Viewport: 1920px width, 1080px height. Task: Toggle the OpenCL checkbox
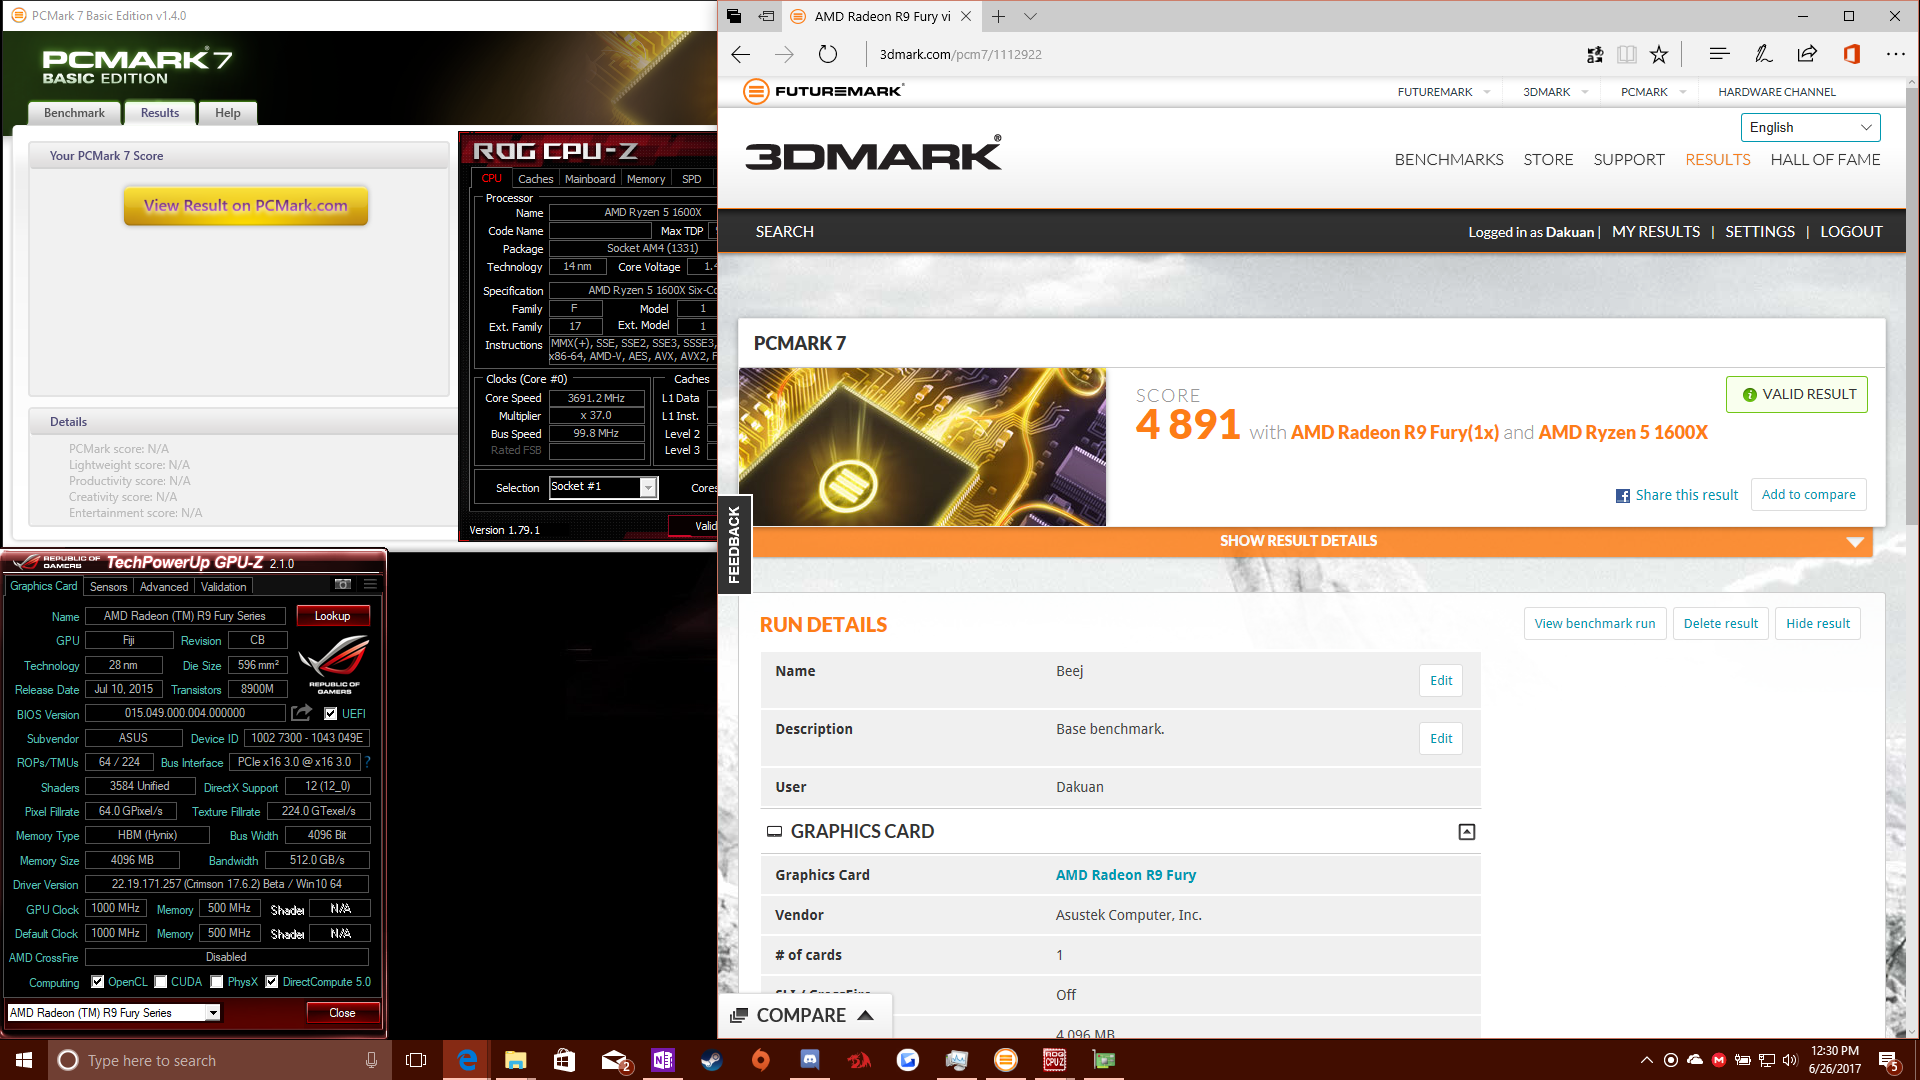(x=97, y=982)
